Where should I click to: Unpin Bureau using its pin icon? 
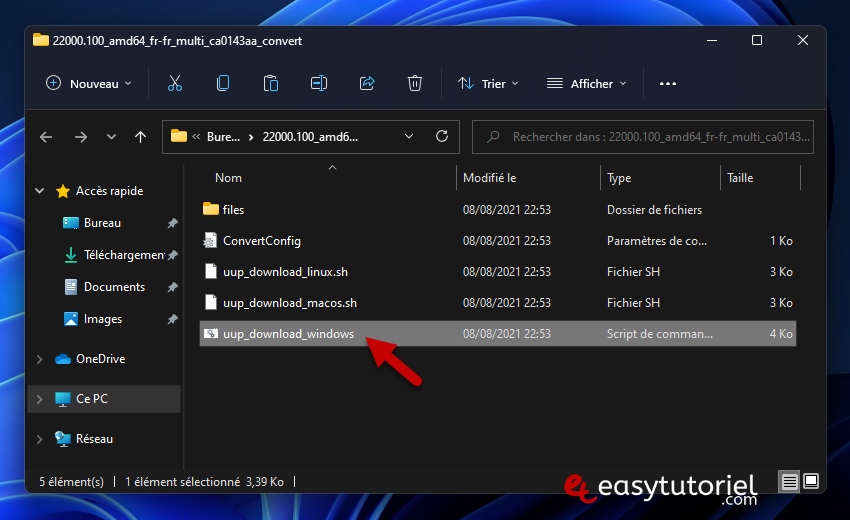[172, 223]
